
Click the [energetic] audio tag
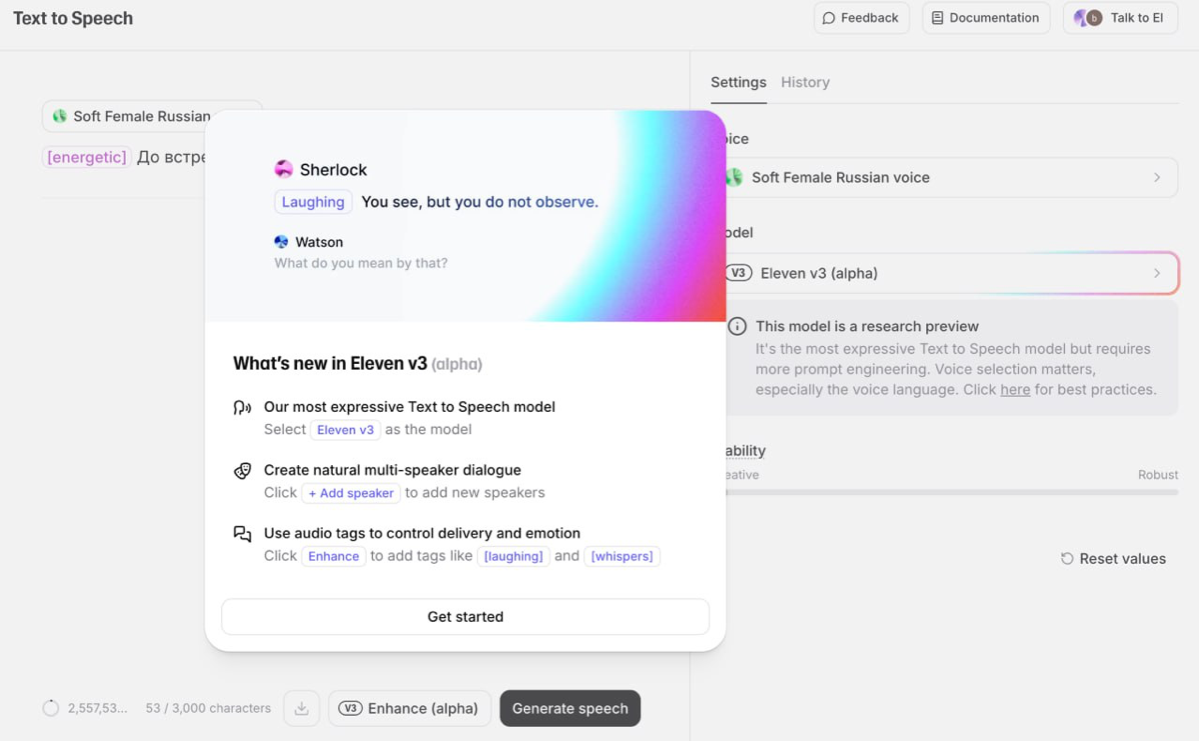click(x=86, y=158)
